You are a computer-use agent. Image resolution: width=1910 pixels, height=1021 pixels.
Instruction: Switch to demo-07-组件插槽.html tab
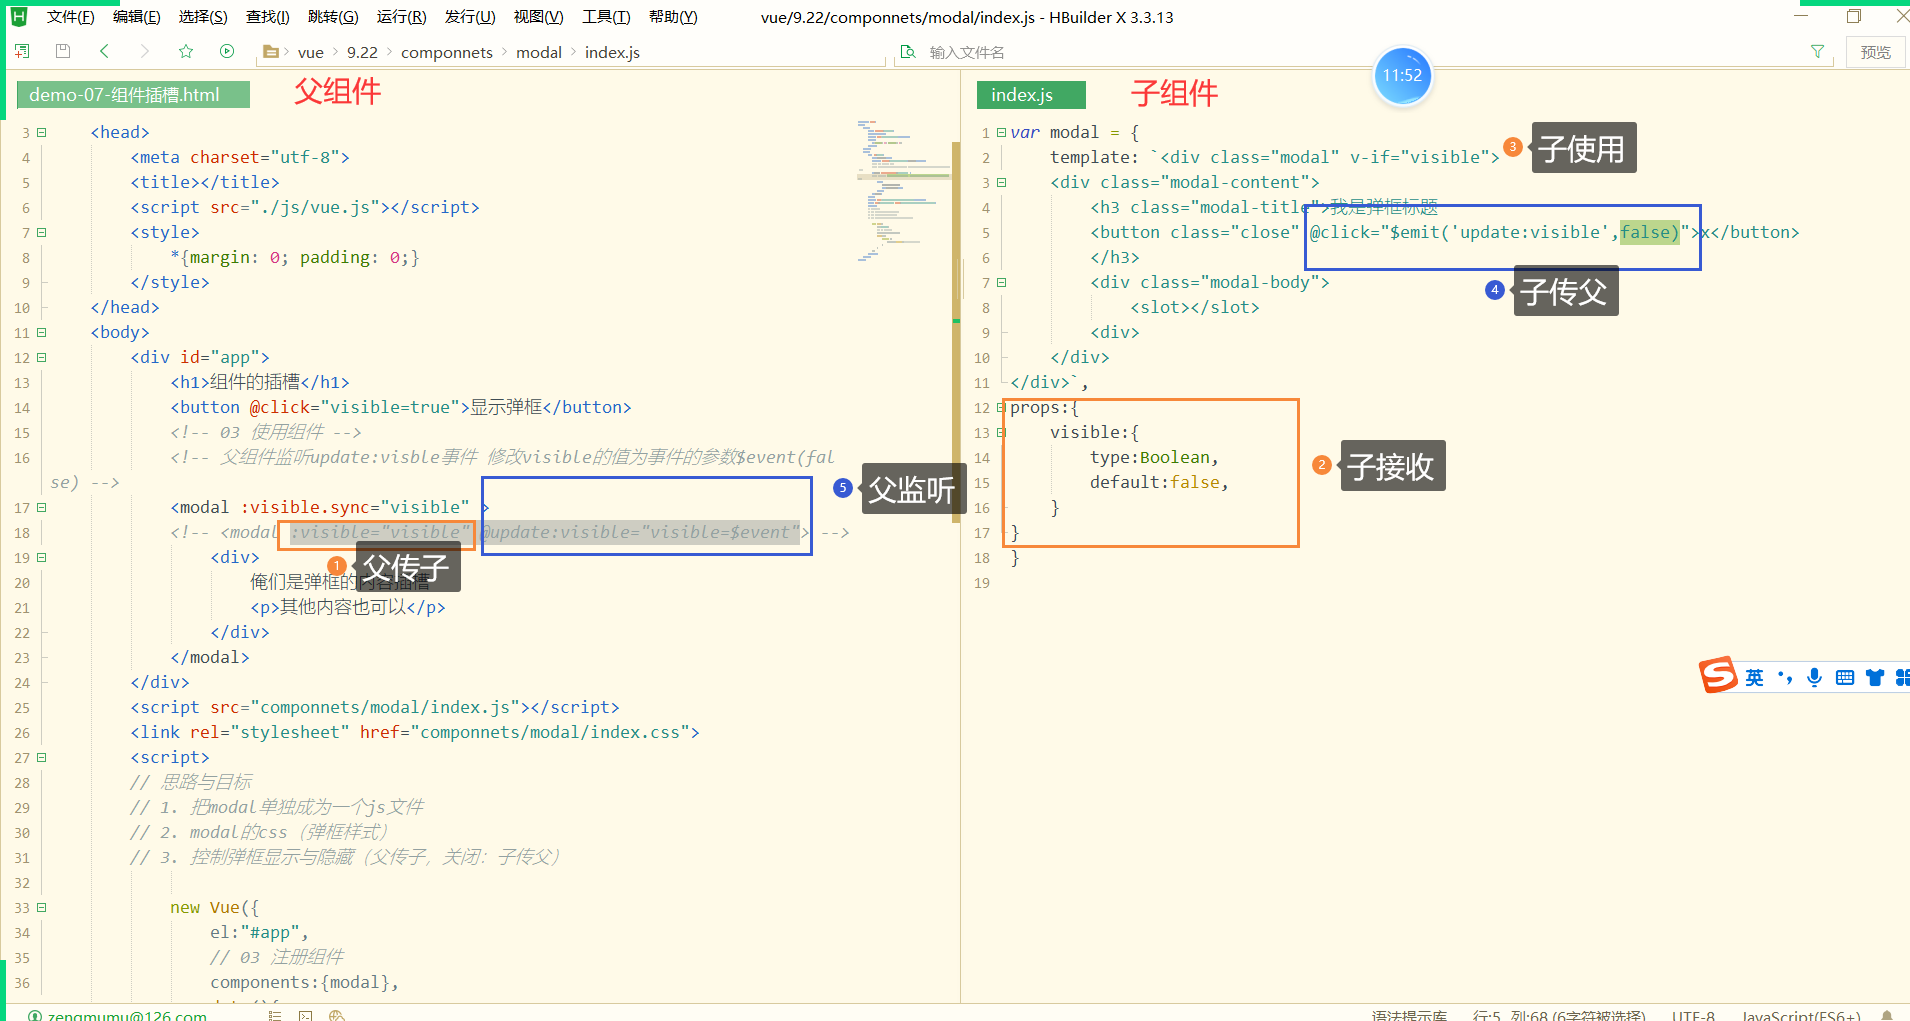coord(133,95)
